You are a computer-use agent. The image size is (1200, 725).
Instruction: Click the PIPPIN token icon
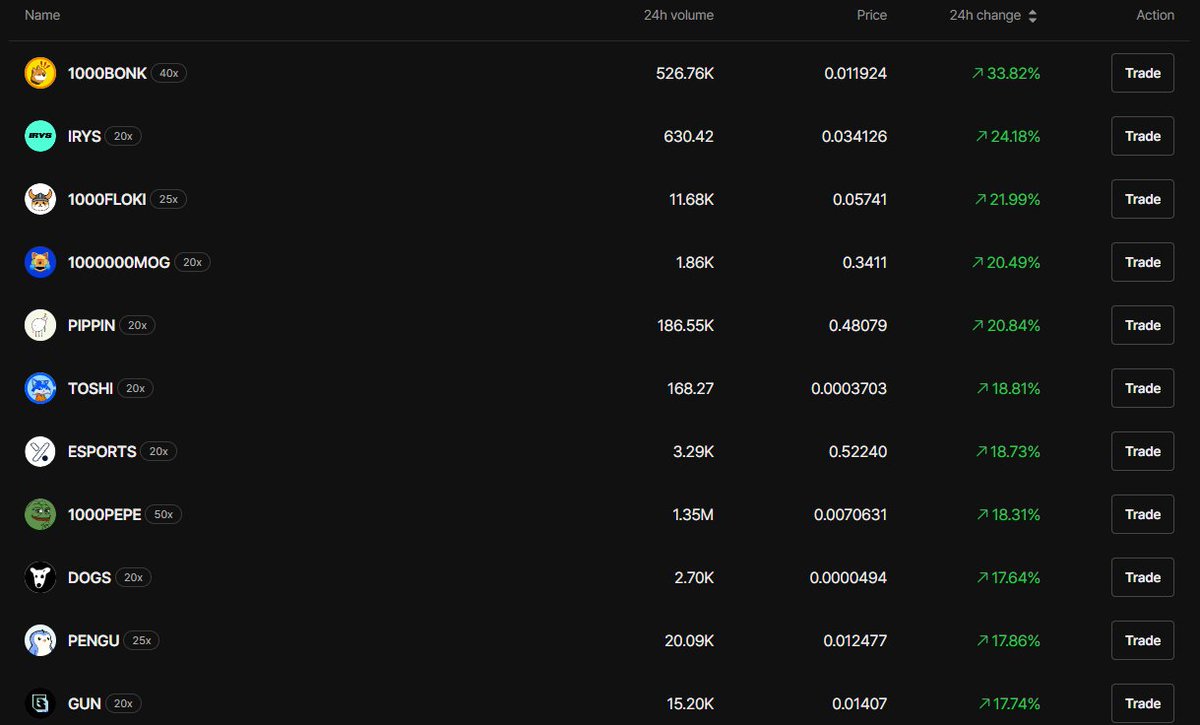click(x=40, y=325)
